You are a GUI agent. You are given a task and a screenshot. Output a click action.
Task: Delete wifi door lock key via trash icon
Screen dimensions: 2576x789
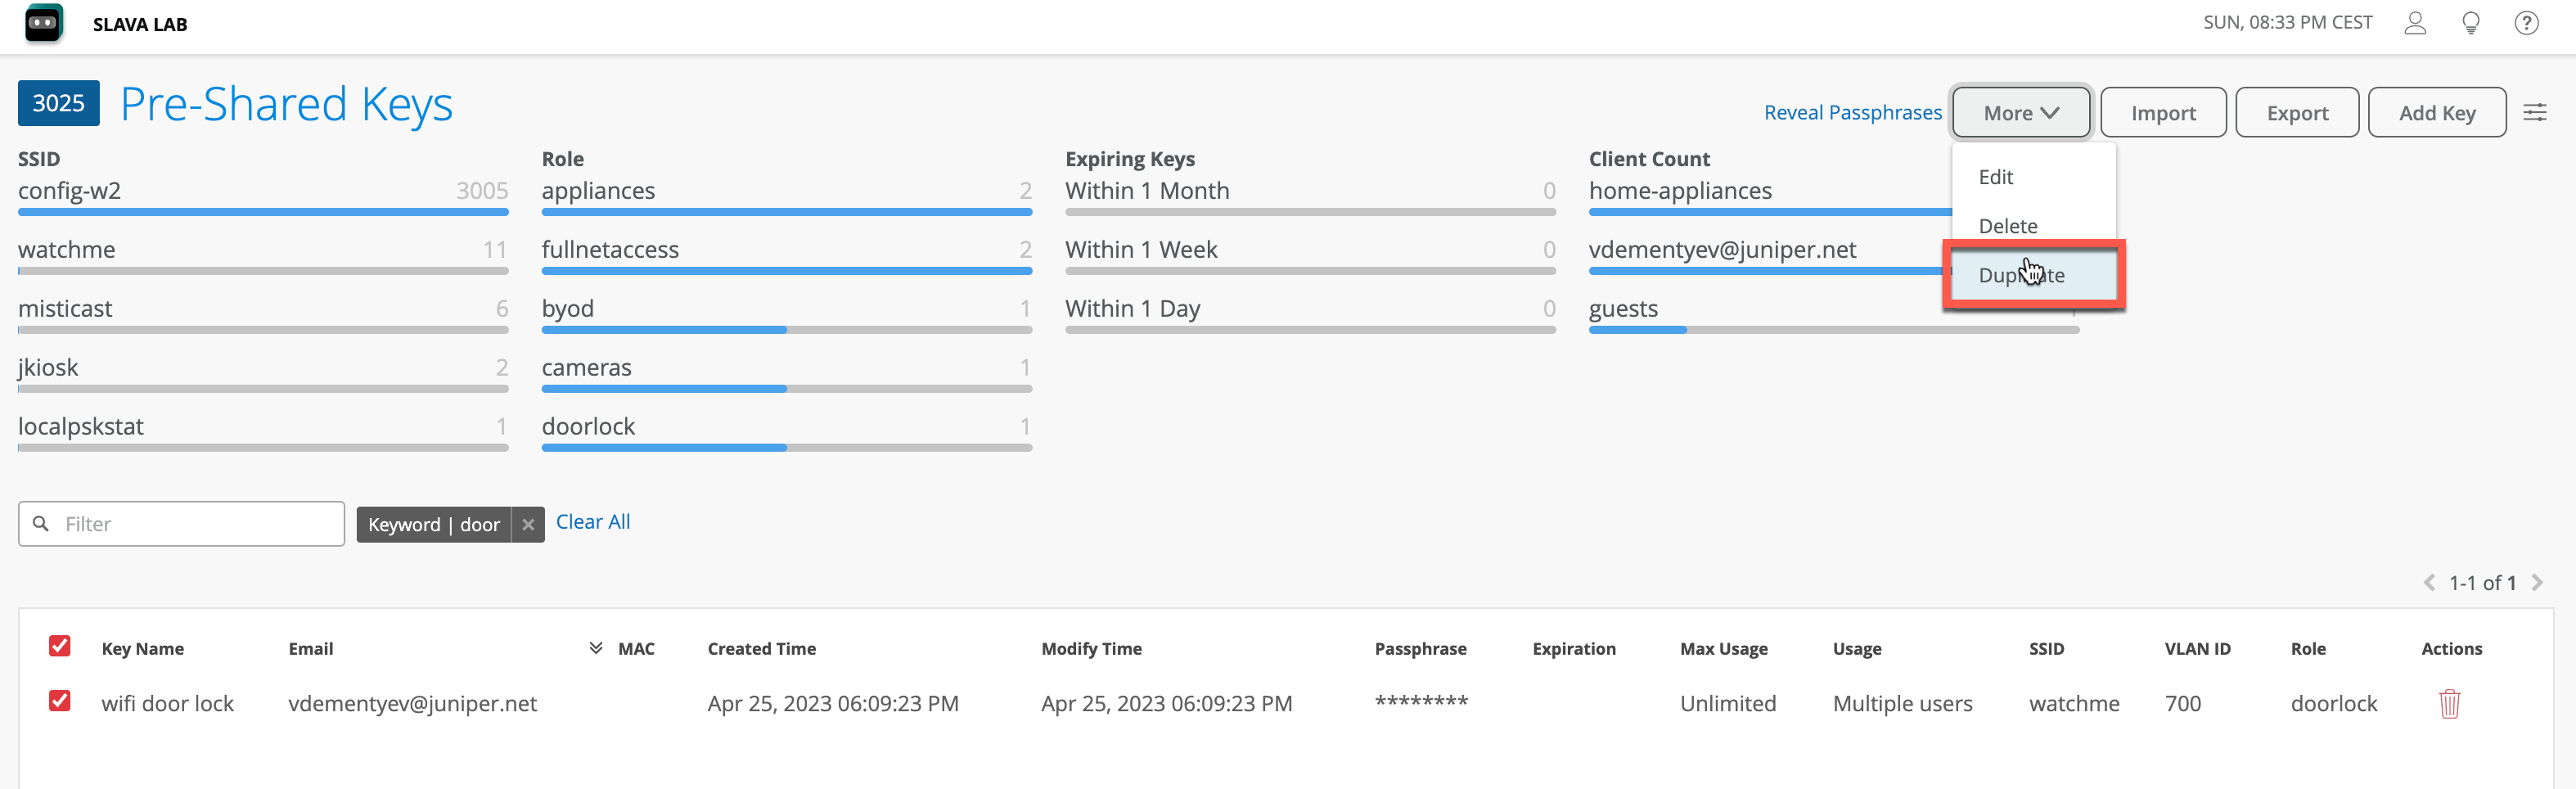point(2449,704)
